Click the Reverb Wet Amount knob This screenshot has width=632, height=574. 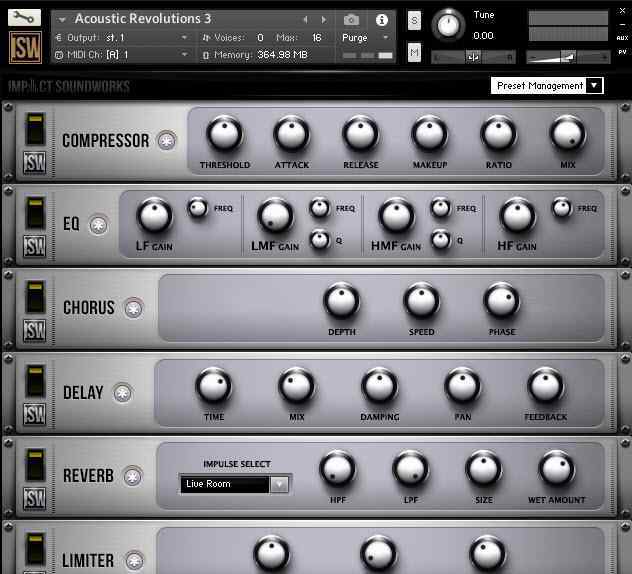pyautogui.click(x=556, y=469)
